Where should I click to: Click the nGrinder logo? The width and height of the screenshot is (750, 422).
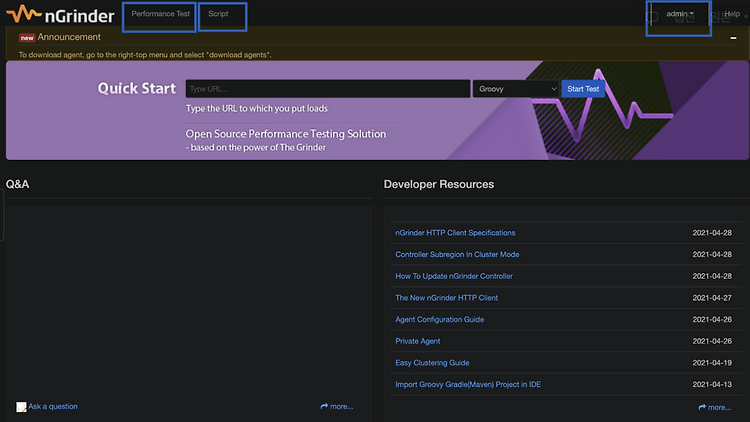click(60, 14)
